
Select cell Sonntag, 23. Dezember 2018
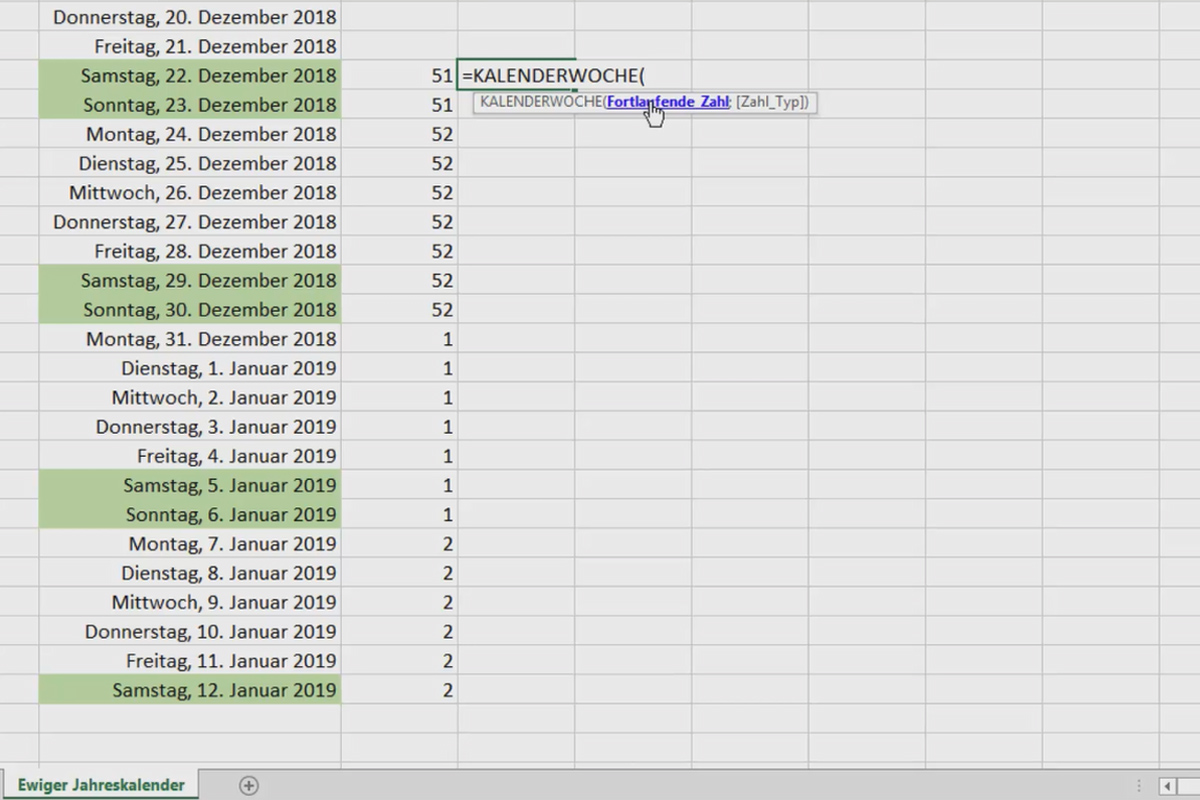(x=190, y=105)
